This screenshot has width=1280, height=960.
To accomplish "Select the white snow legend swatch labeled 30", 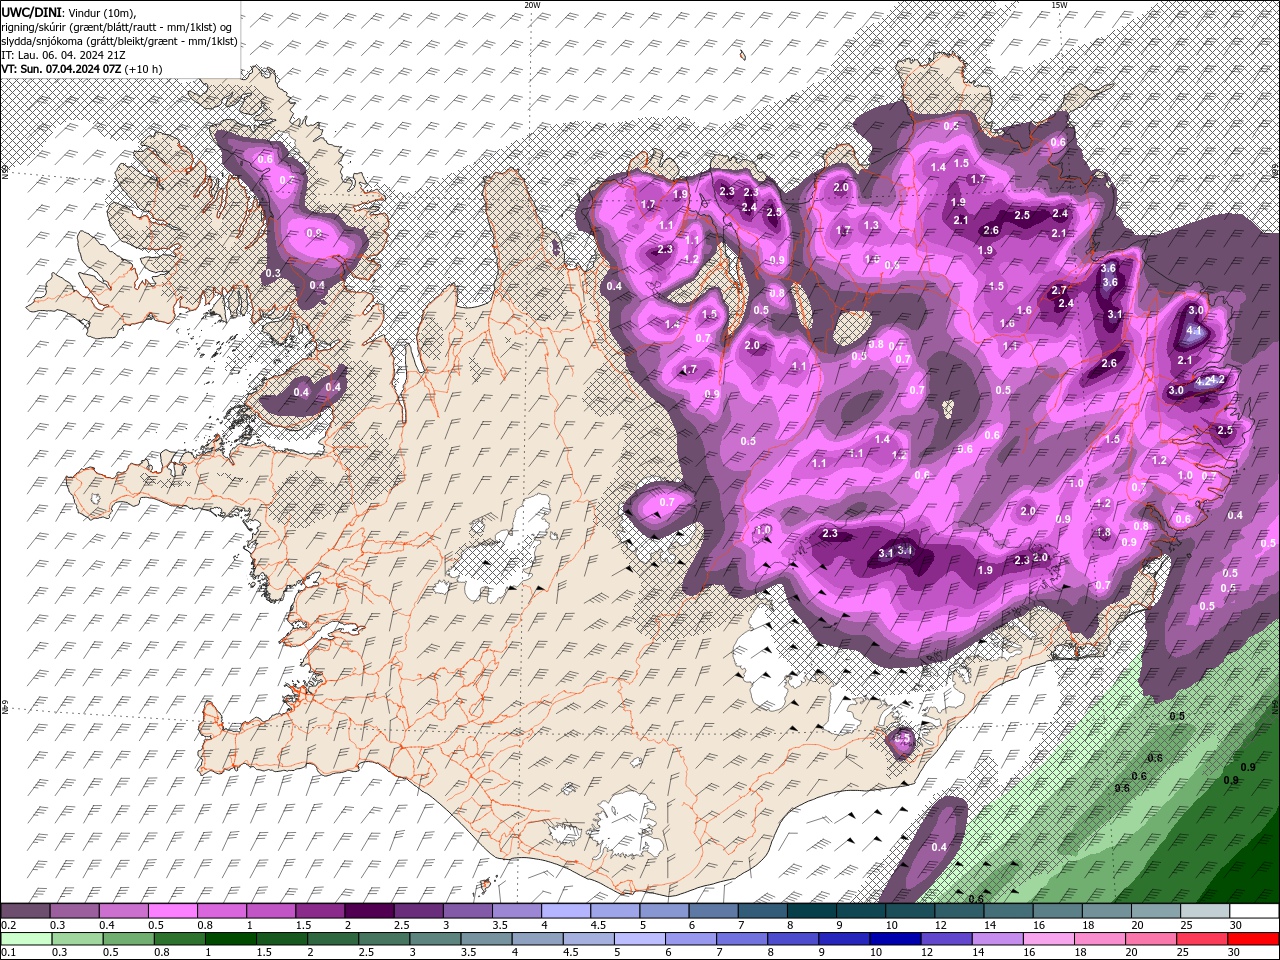I will (1254, 911).
